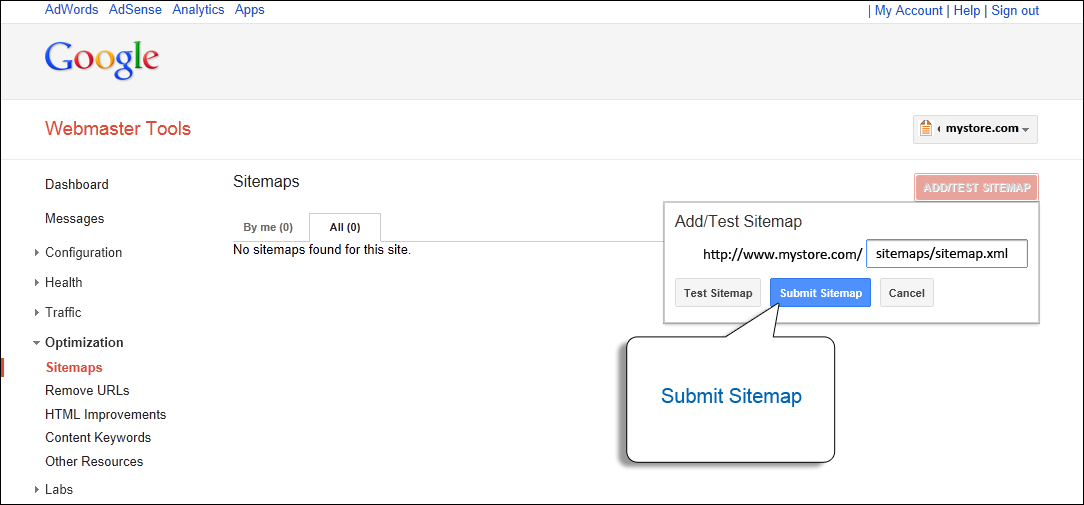1084x505 pixels.
Task: Collapse the Optimization section
Action: pyautogui.click(x=37, y=343)
